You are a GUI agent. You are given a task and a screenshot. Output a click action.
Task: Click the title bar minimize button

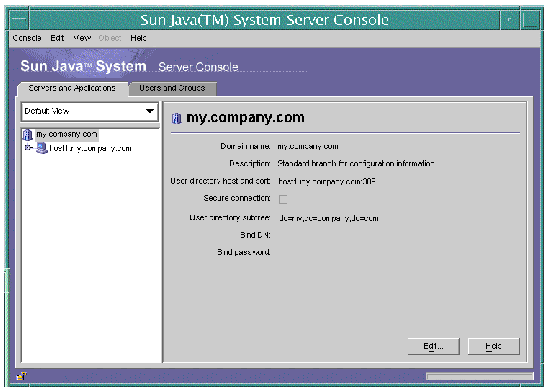point(509,20)
